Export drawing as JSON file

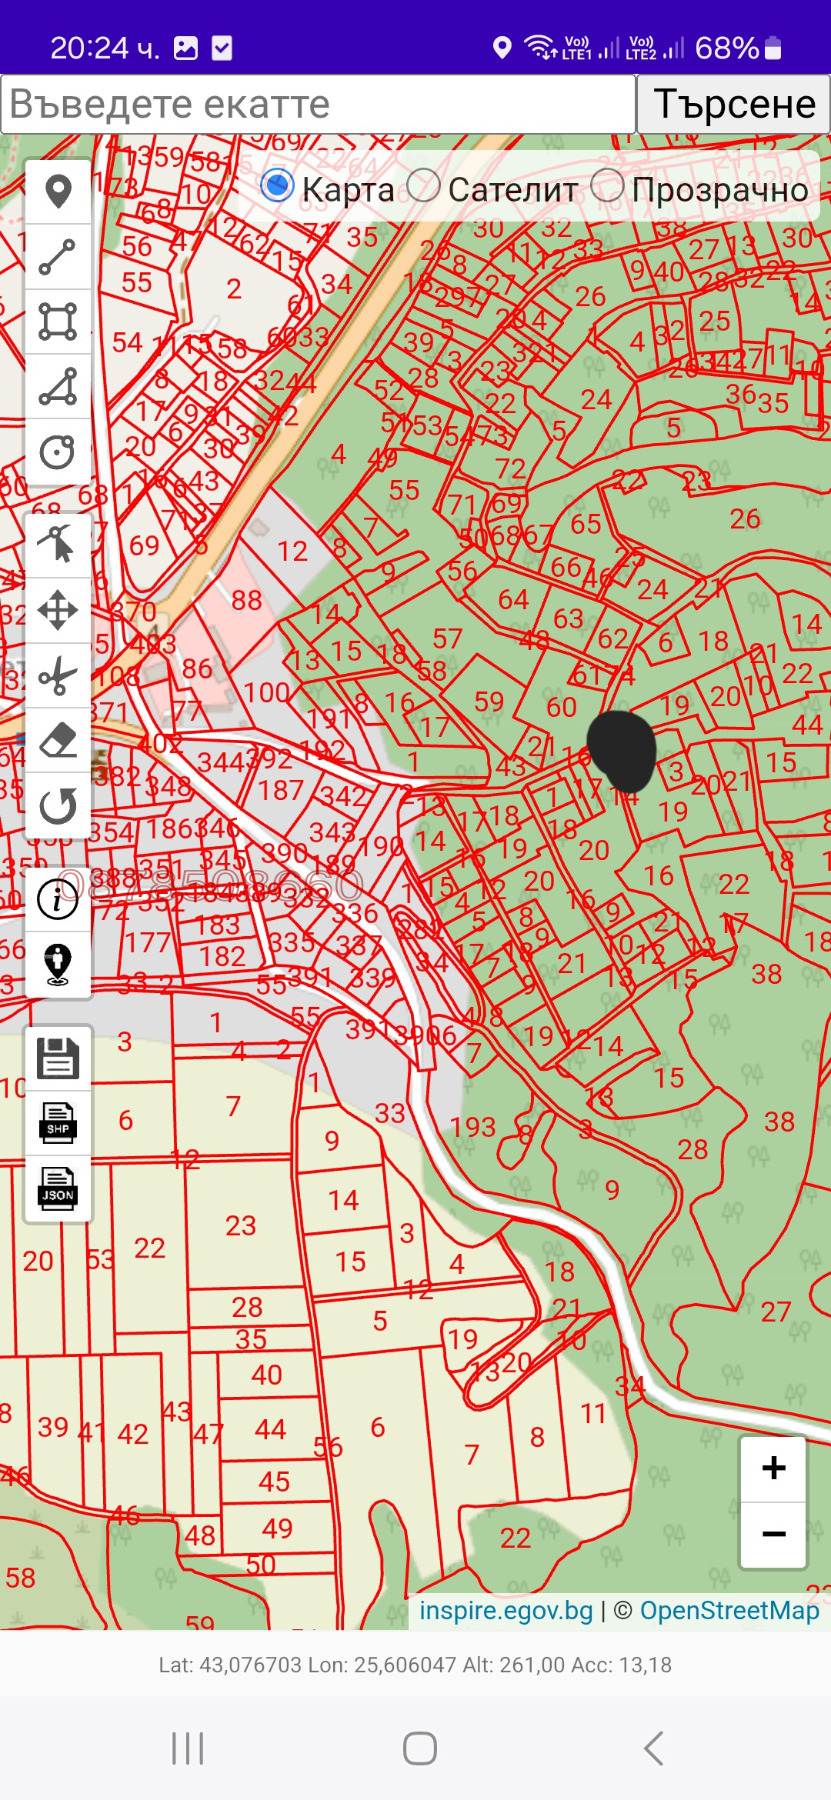click(x=58, y=1189)
